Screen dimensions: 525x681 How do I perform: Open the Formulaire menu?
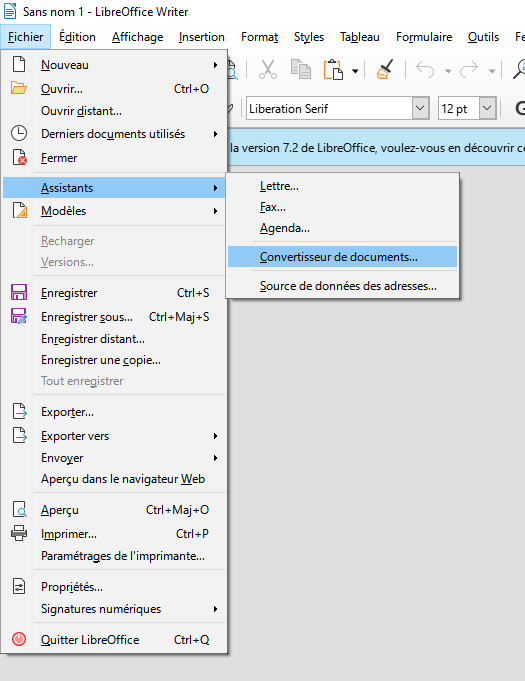coord(424,37)
